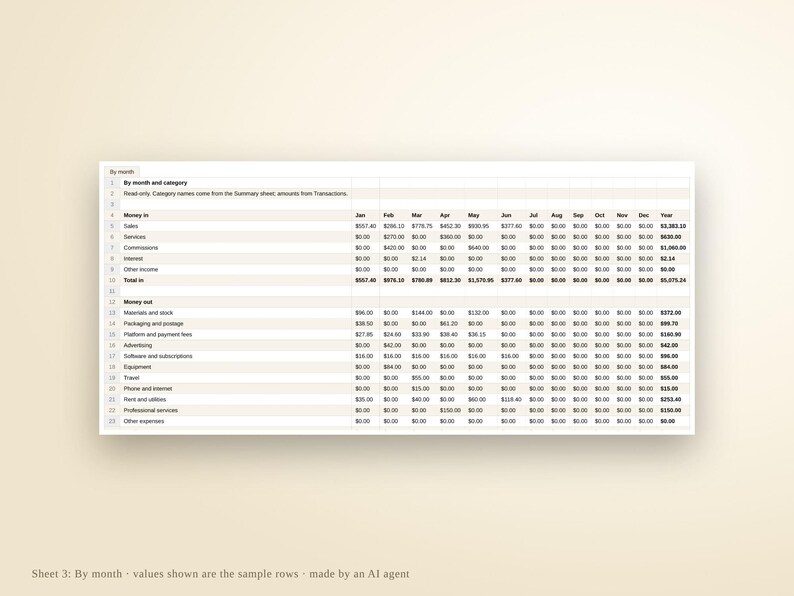
Task: Click the Dec column header
Action: coord(646,215)
